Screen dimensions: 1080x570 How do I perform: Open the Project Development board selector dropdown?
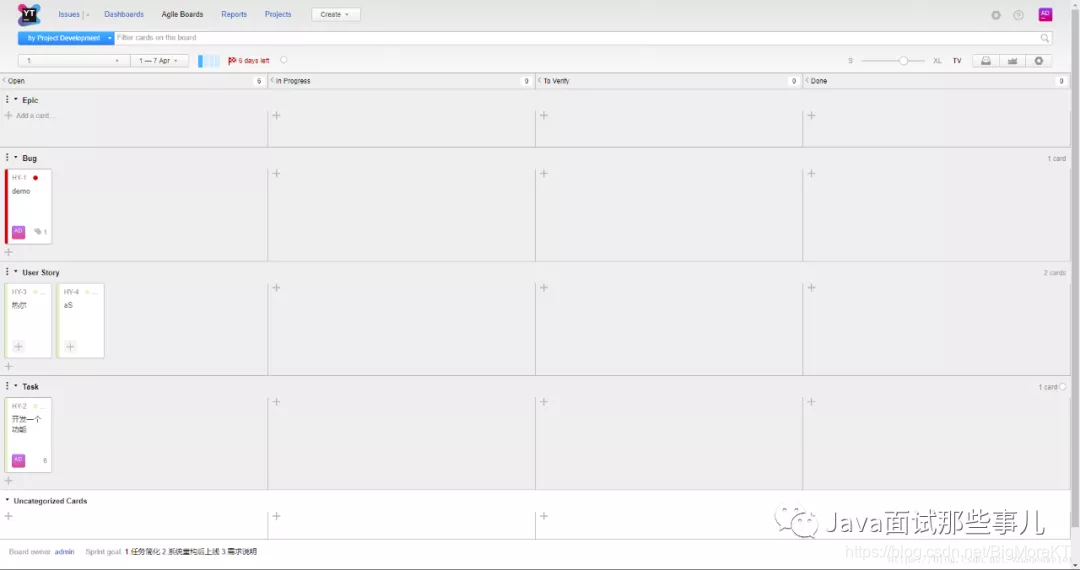coord(66,38)
